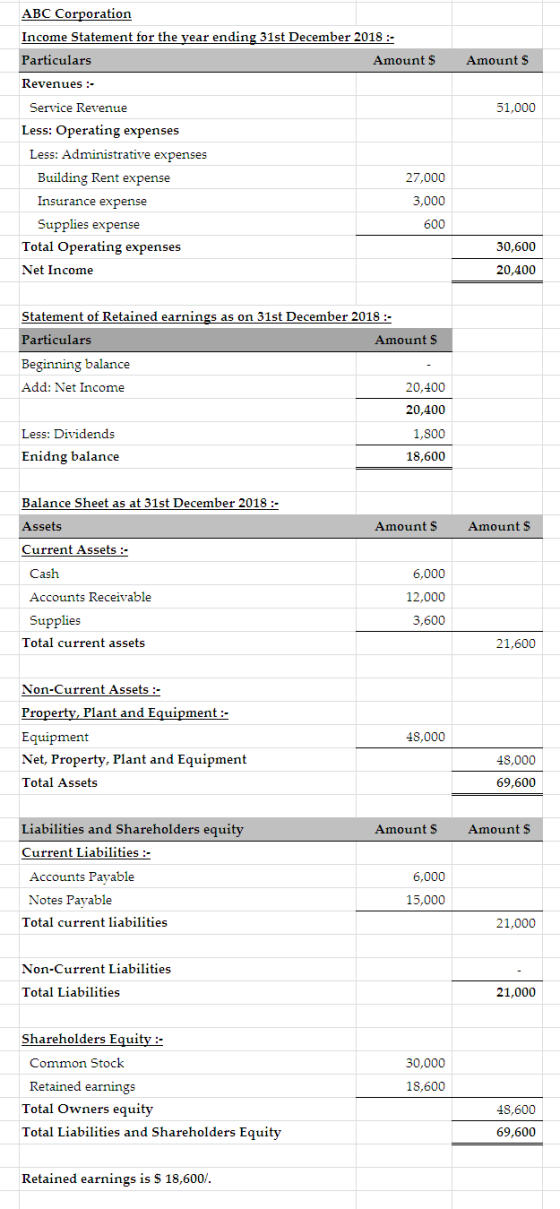Click the 'Total current assets' label

[83, 643]
